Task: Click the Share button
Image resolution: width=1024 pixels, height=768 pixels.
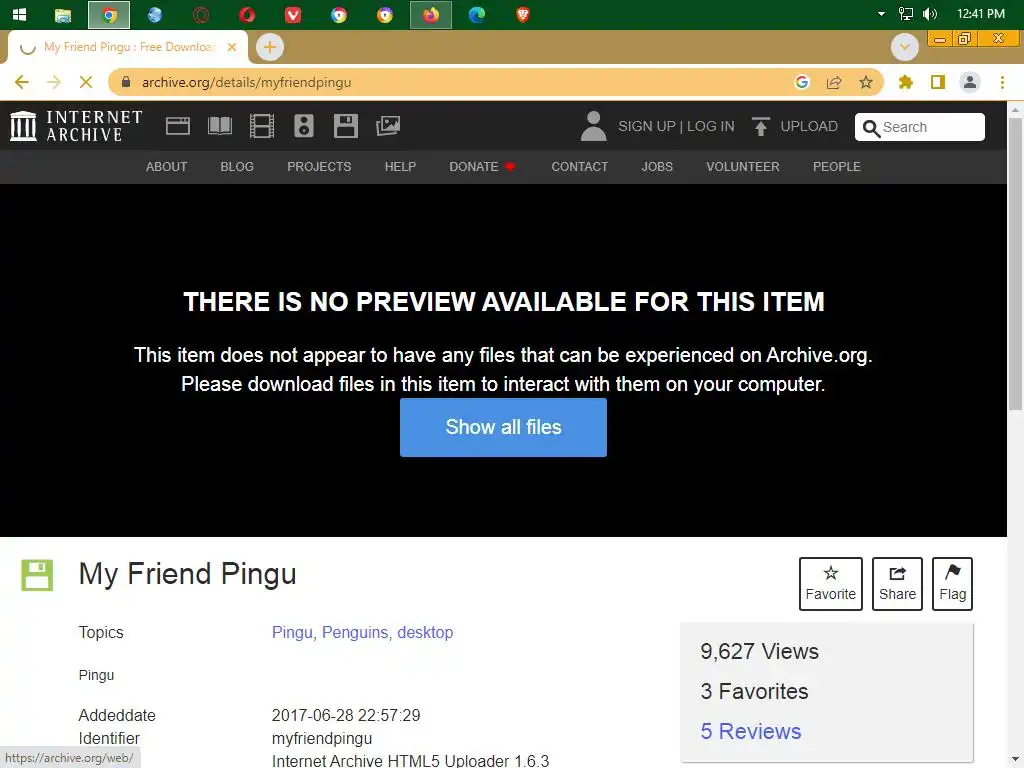Action: tap(897, 584)
